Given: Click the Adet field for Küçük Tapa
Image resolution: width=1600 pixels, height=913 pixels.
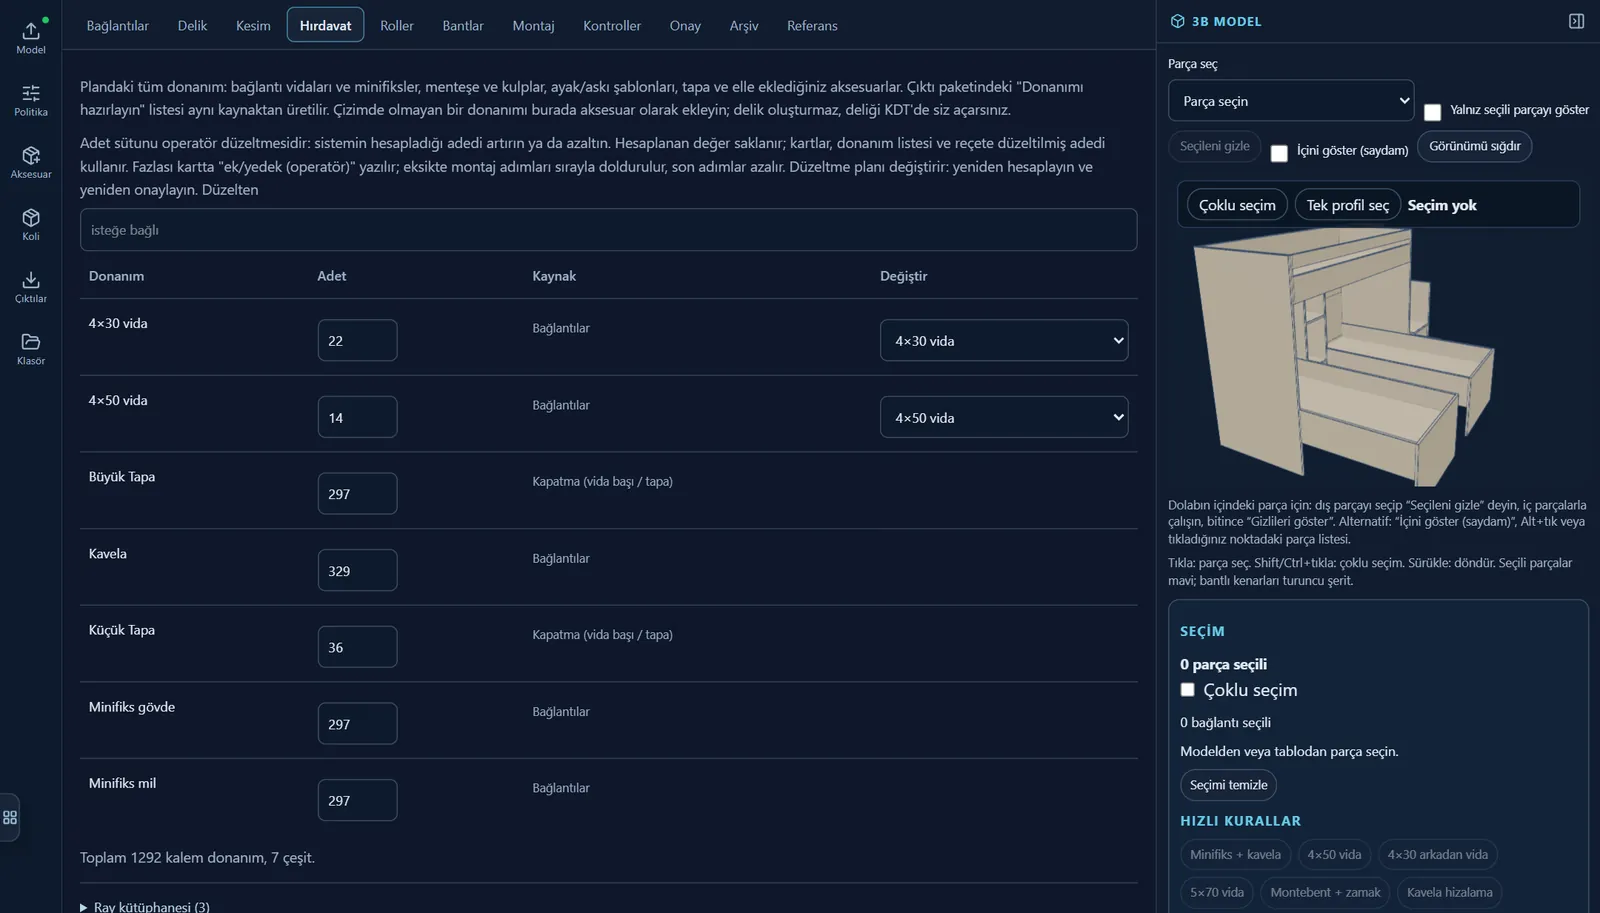Looking at the screenshot, I should pos(357,647).
